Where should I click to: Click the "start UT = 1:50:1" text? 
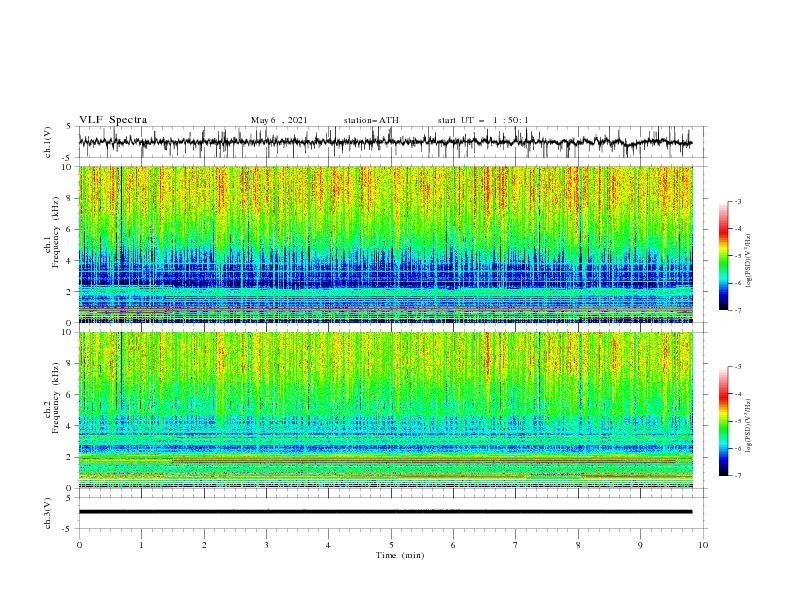(x=483, y=120)
